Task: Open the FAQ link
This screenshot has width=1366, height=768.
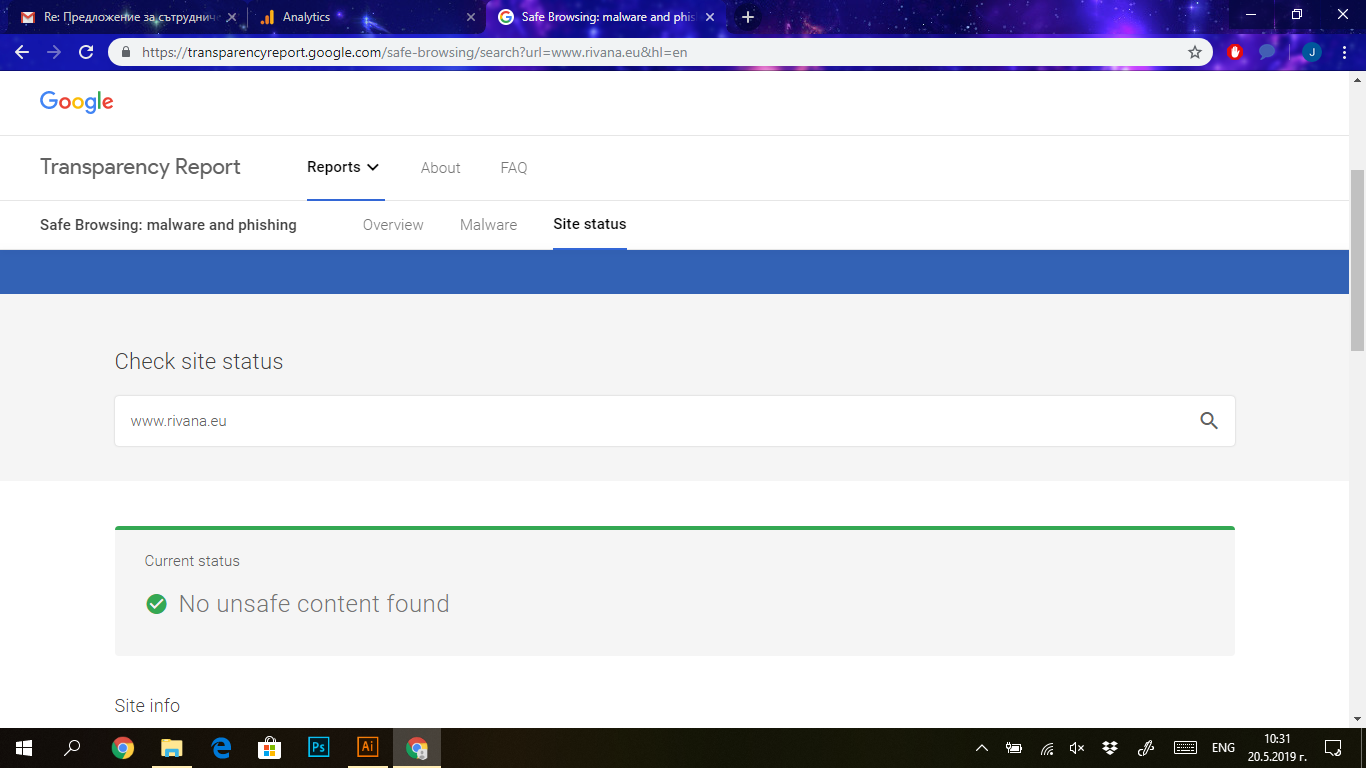Action: tap(513, 168)
